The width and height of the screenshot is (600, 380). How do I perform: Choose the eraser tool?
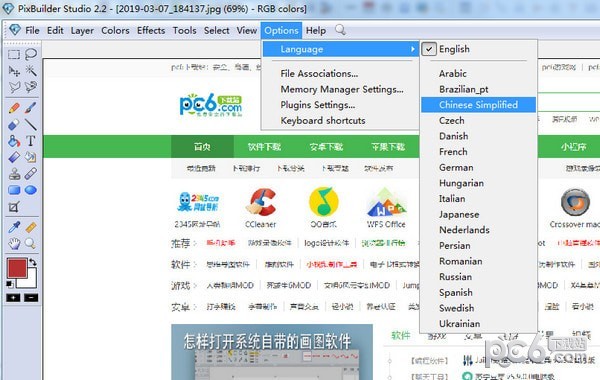click(x=14, y=125)
